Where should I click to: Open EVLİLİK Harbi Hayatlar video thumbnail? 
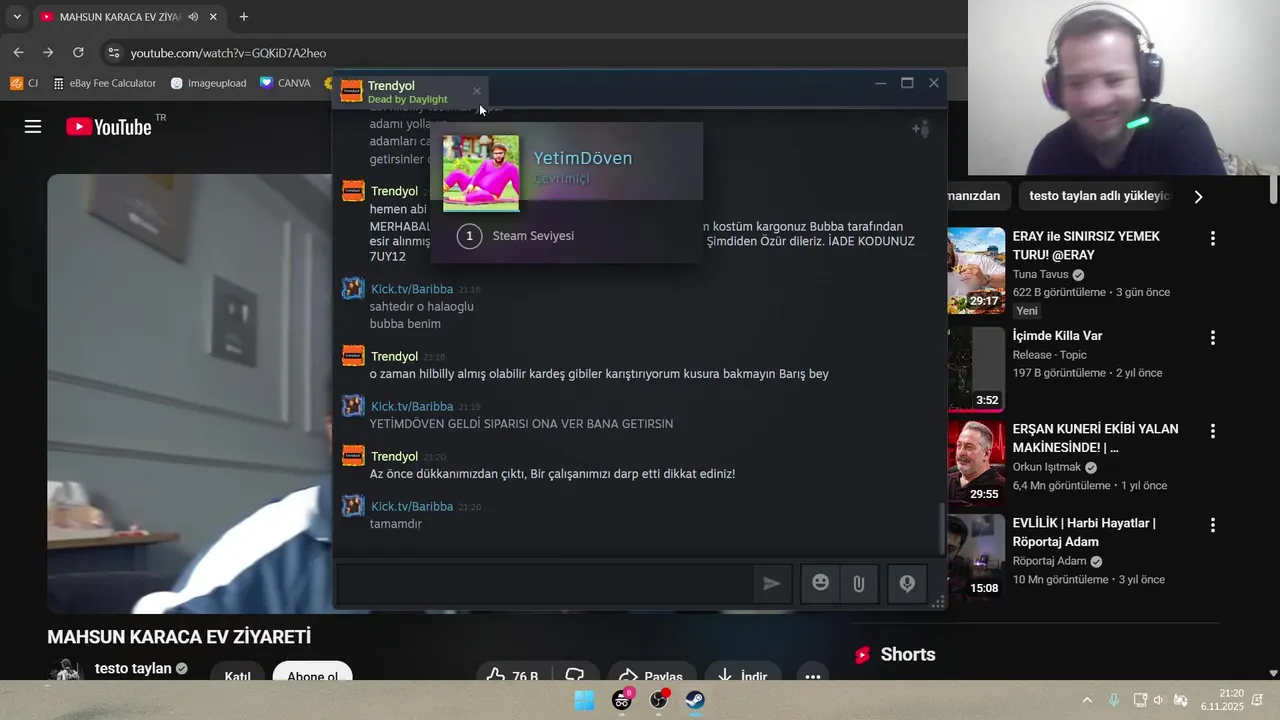click(x=976, y=556)
